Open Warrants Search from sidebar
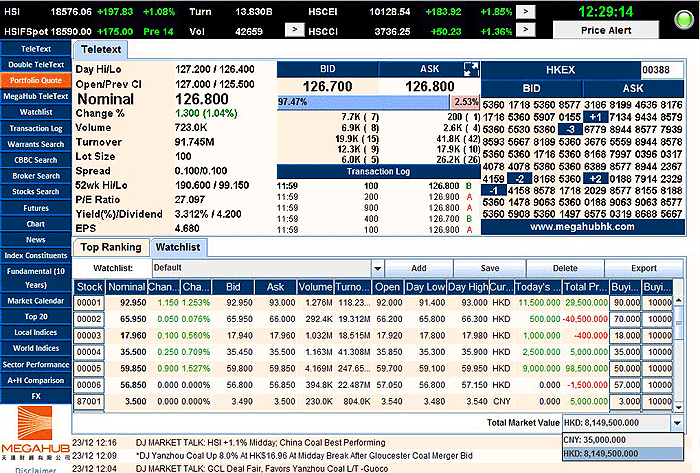Screen dimensions: 700x473 (36, 143)
